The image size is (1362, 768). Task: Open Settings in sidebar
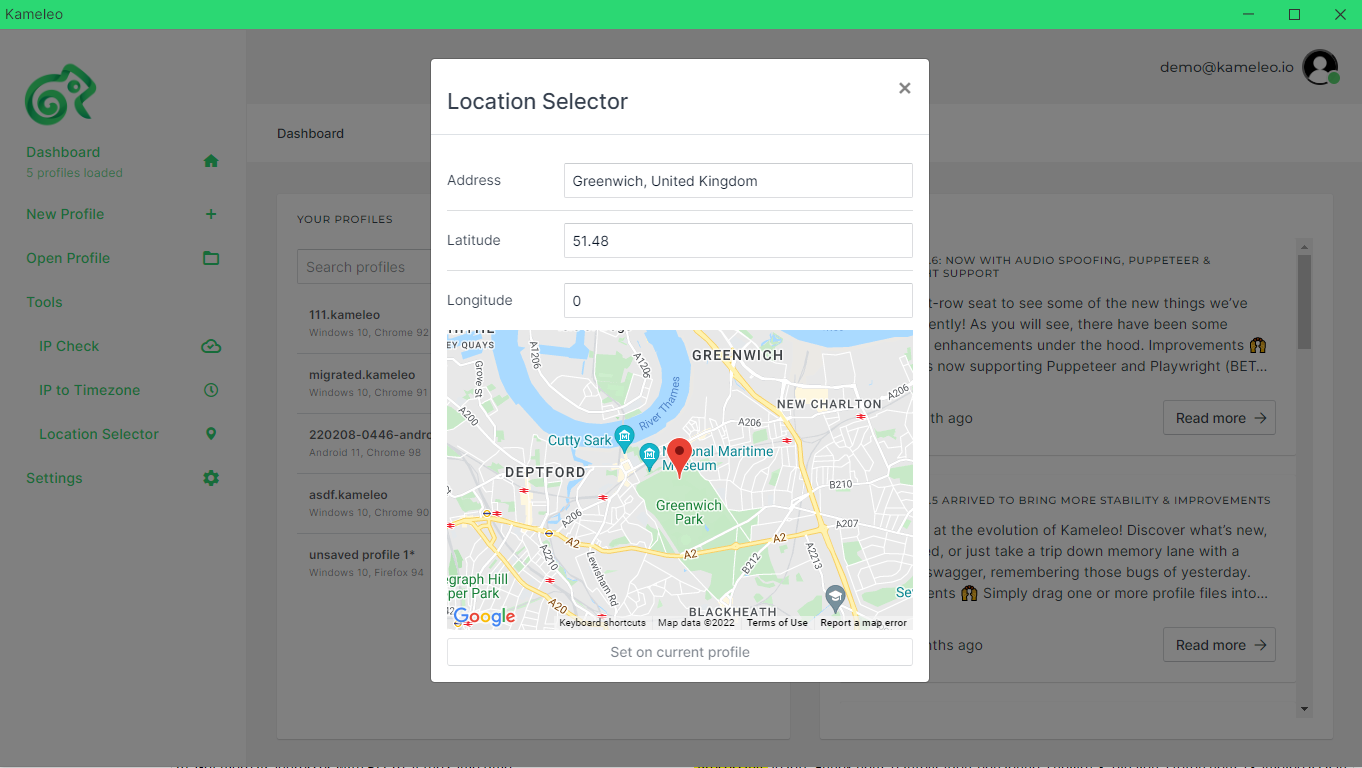pos(54,478)
